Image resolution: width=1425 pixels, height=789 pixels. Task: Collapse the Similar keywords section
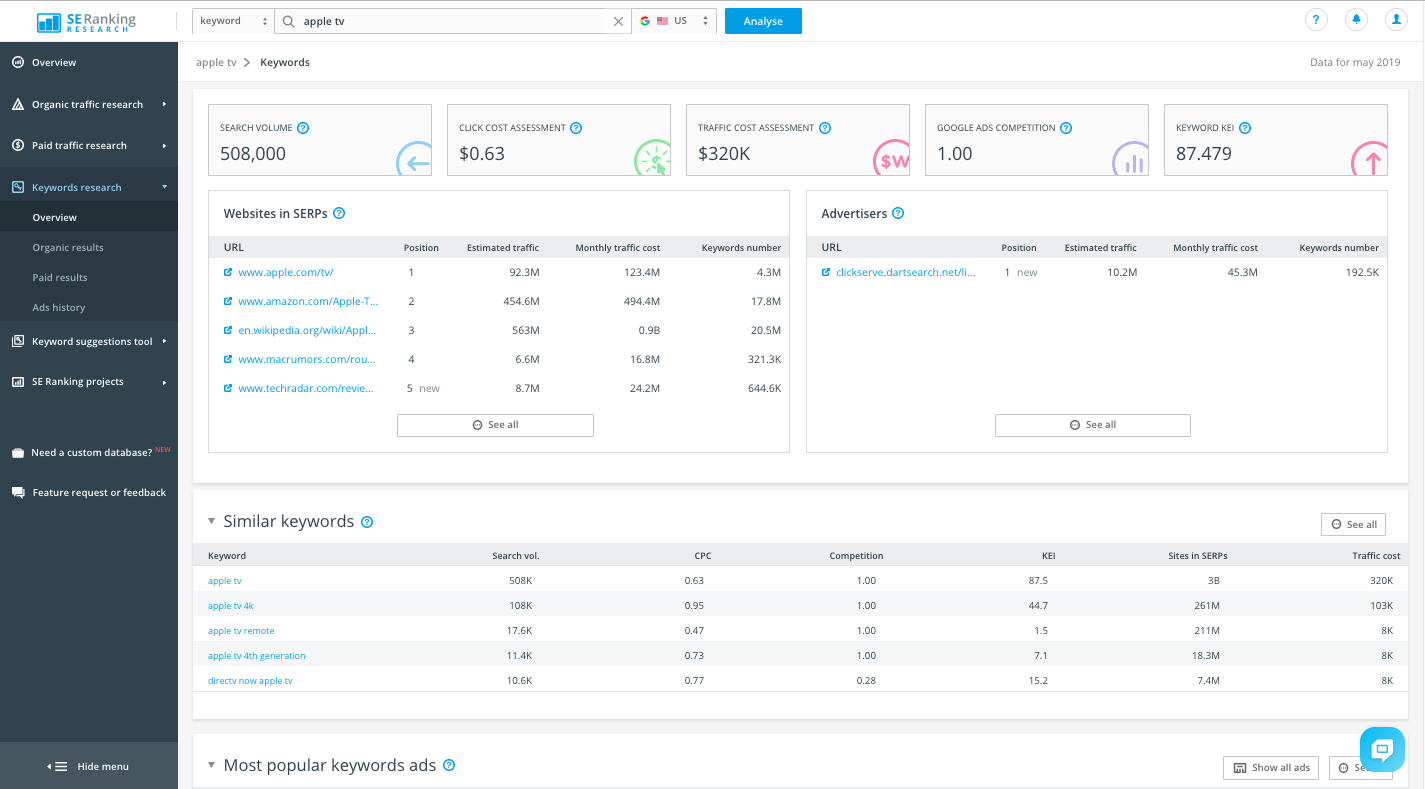(211, 521)
